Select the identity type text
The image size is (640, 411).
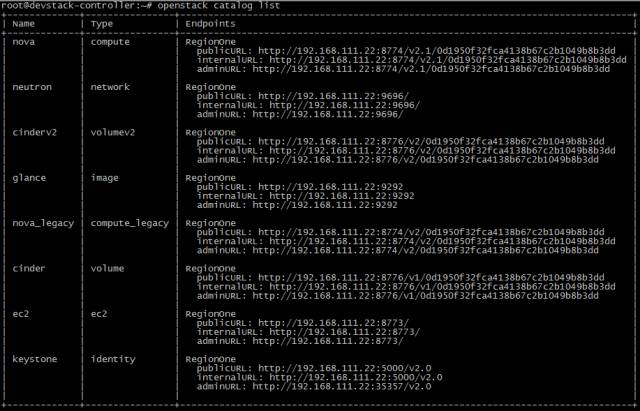[113, 359]
